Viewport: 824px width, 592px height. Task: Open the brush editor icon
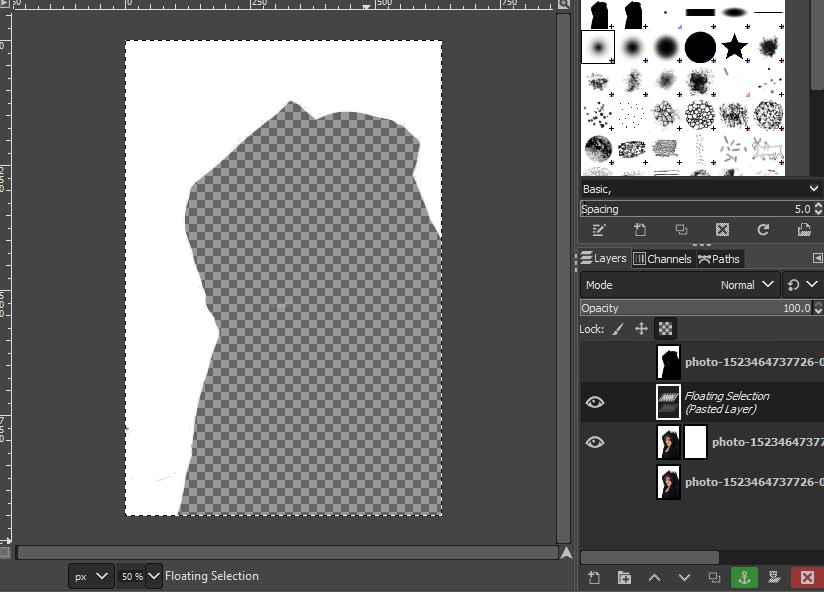[x=598, y=230]
